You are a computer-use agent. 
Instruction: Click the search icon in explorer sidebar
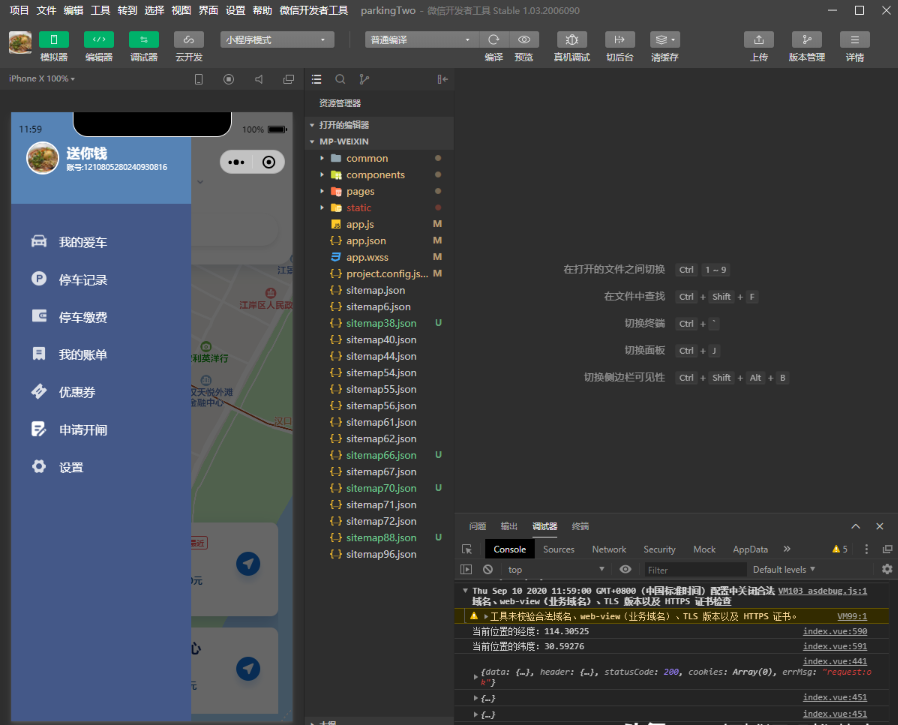[340, 79]
